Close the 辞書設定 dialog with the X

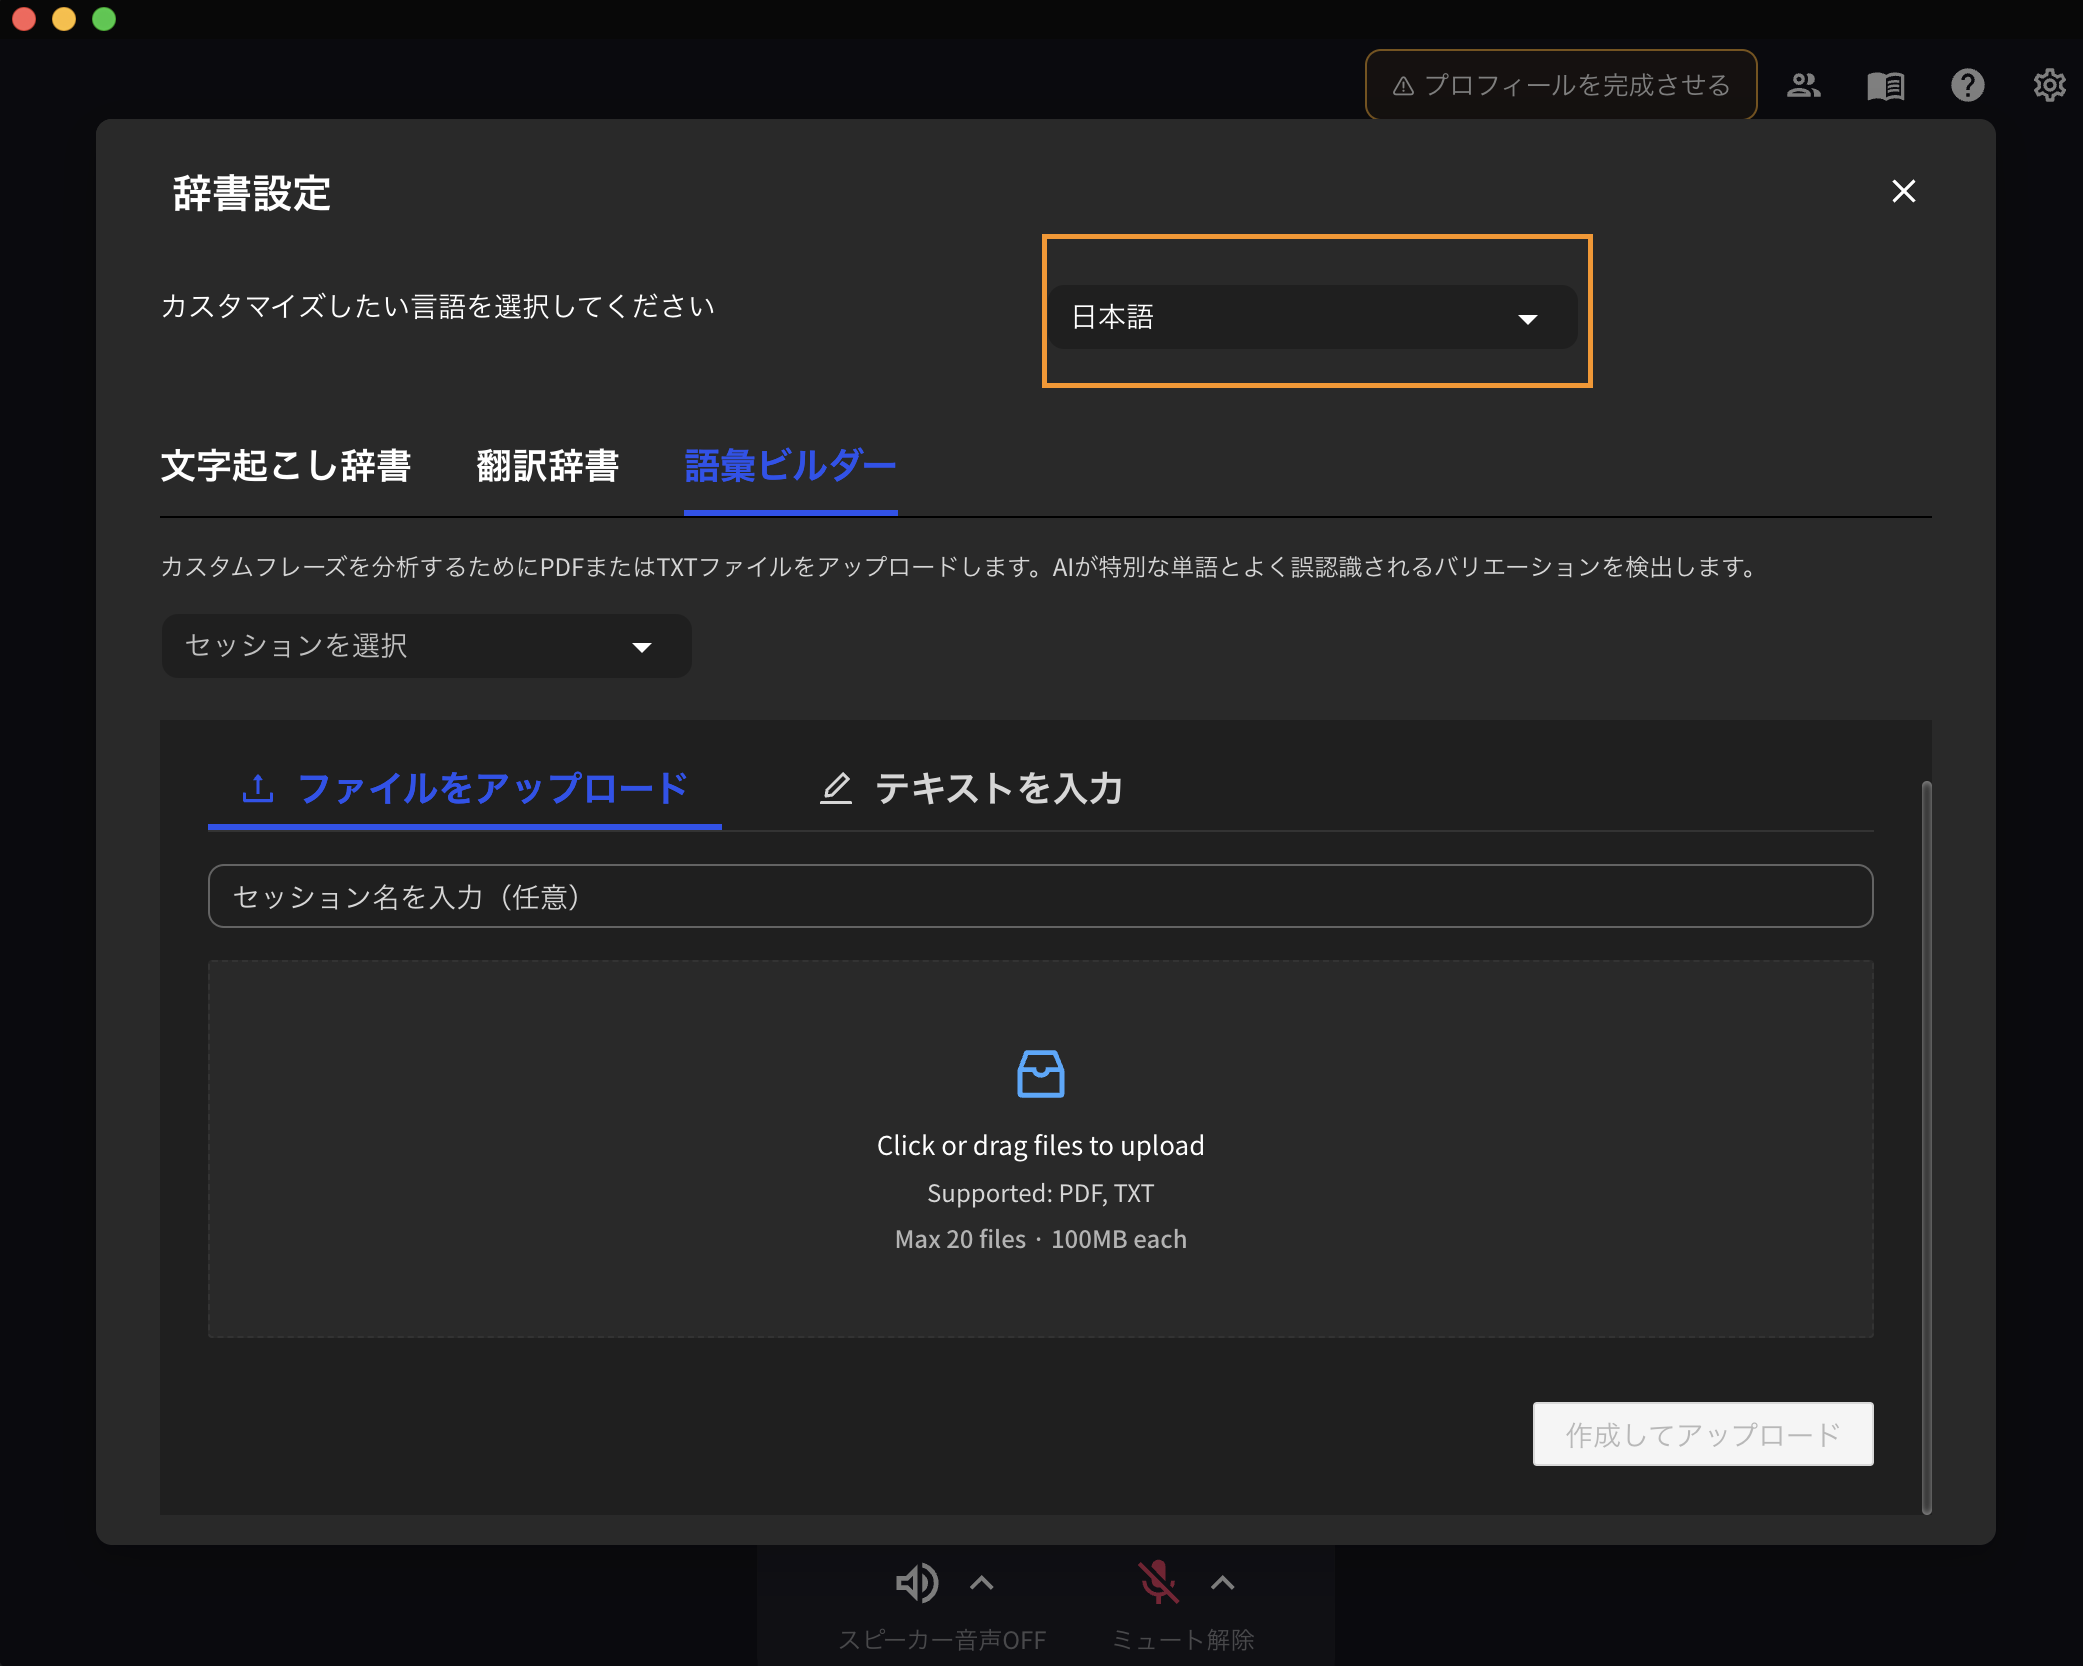click(x=1904, y=191)
